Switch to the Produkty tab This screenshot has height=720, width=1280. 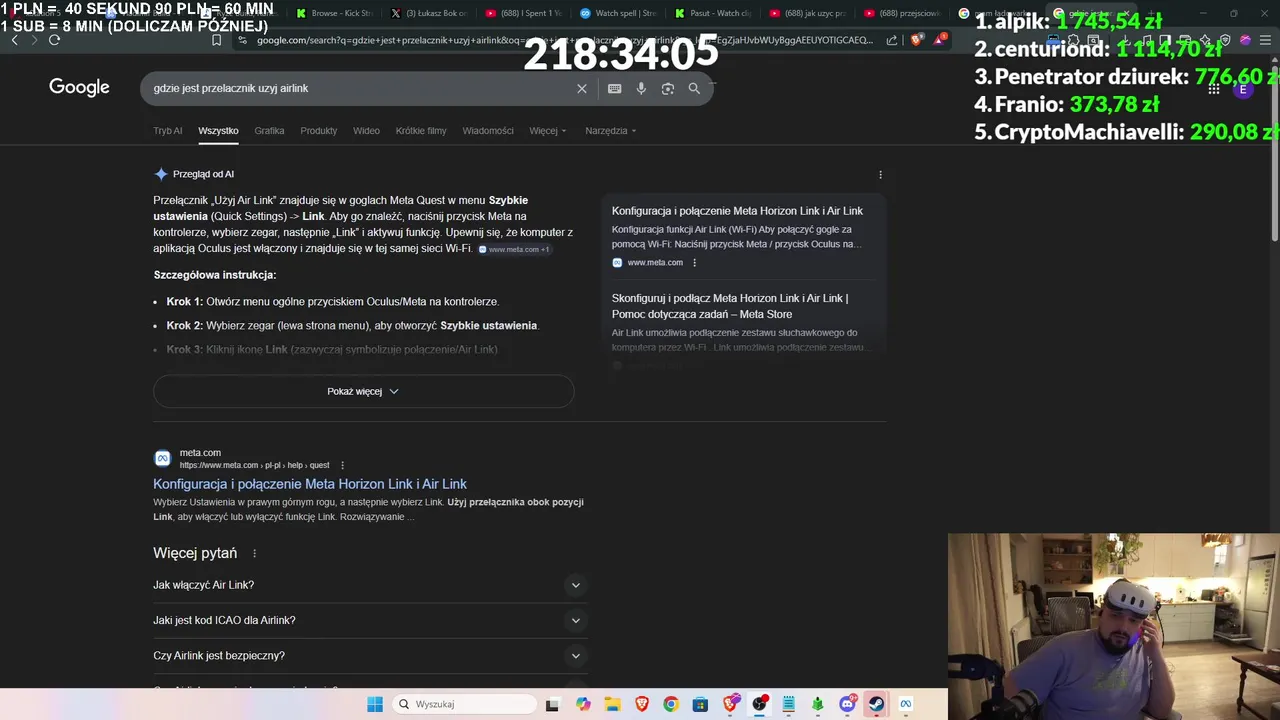[319, 131]
